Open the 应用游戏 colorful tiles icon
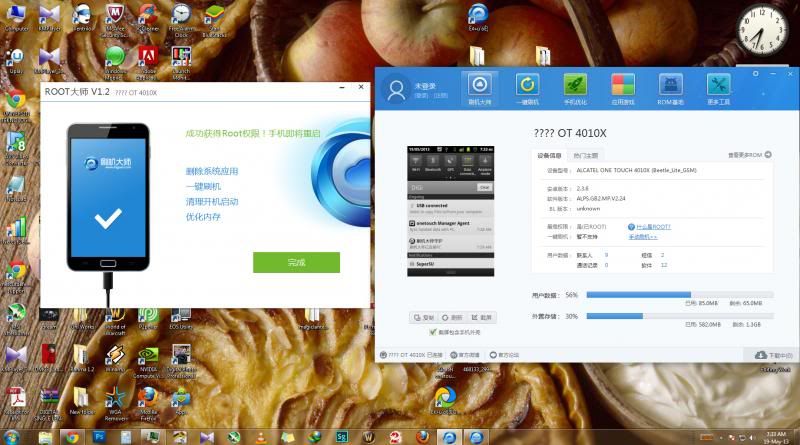 (622, 89)
